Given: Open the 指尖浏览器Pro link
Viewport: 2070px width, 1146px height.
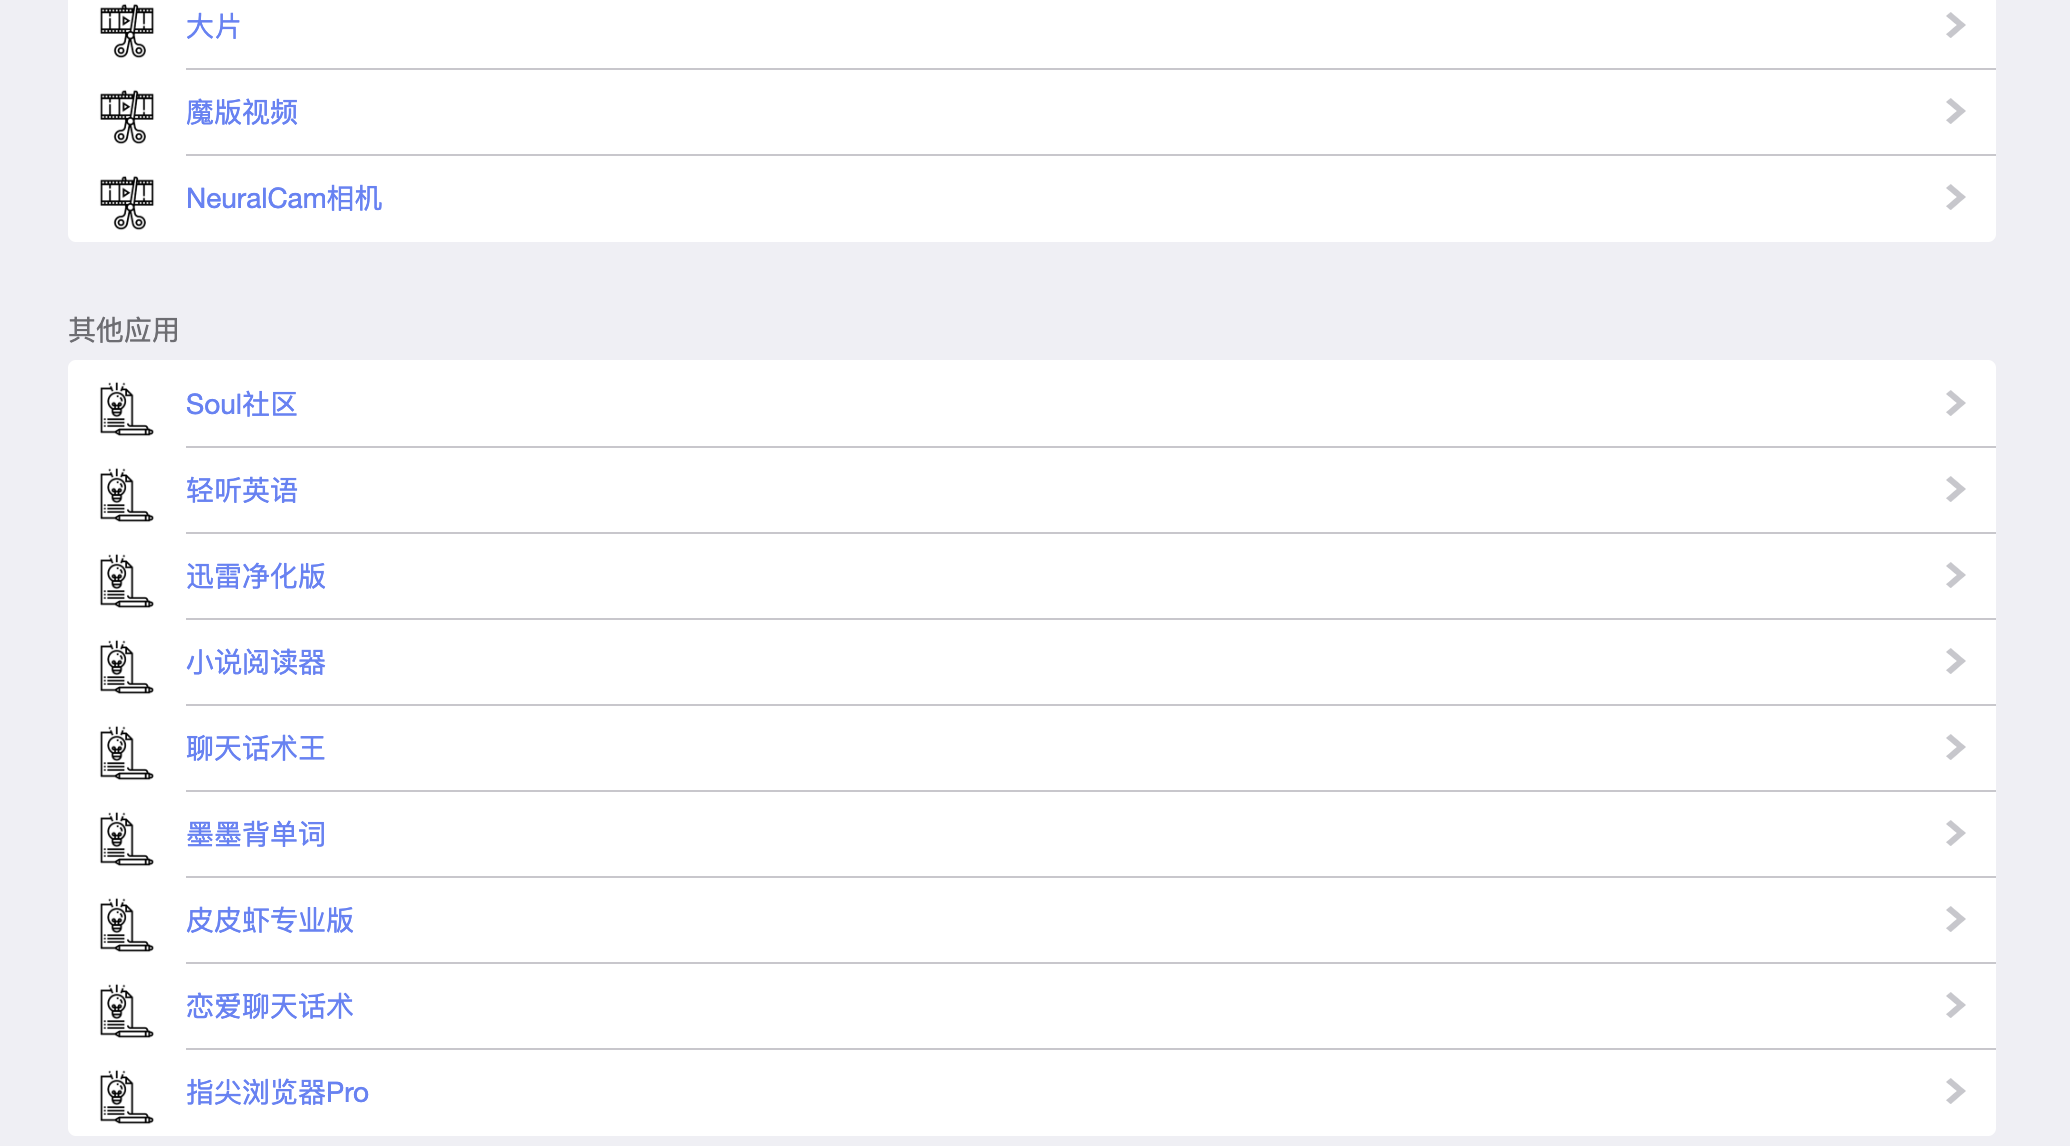Looking at the screenshot, I should (x=277, y=1092).
